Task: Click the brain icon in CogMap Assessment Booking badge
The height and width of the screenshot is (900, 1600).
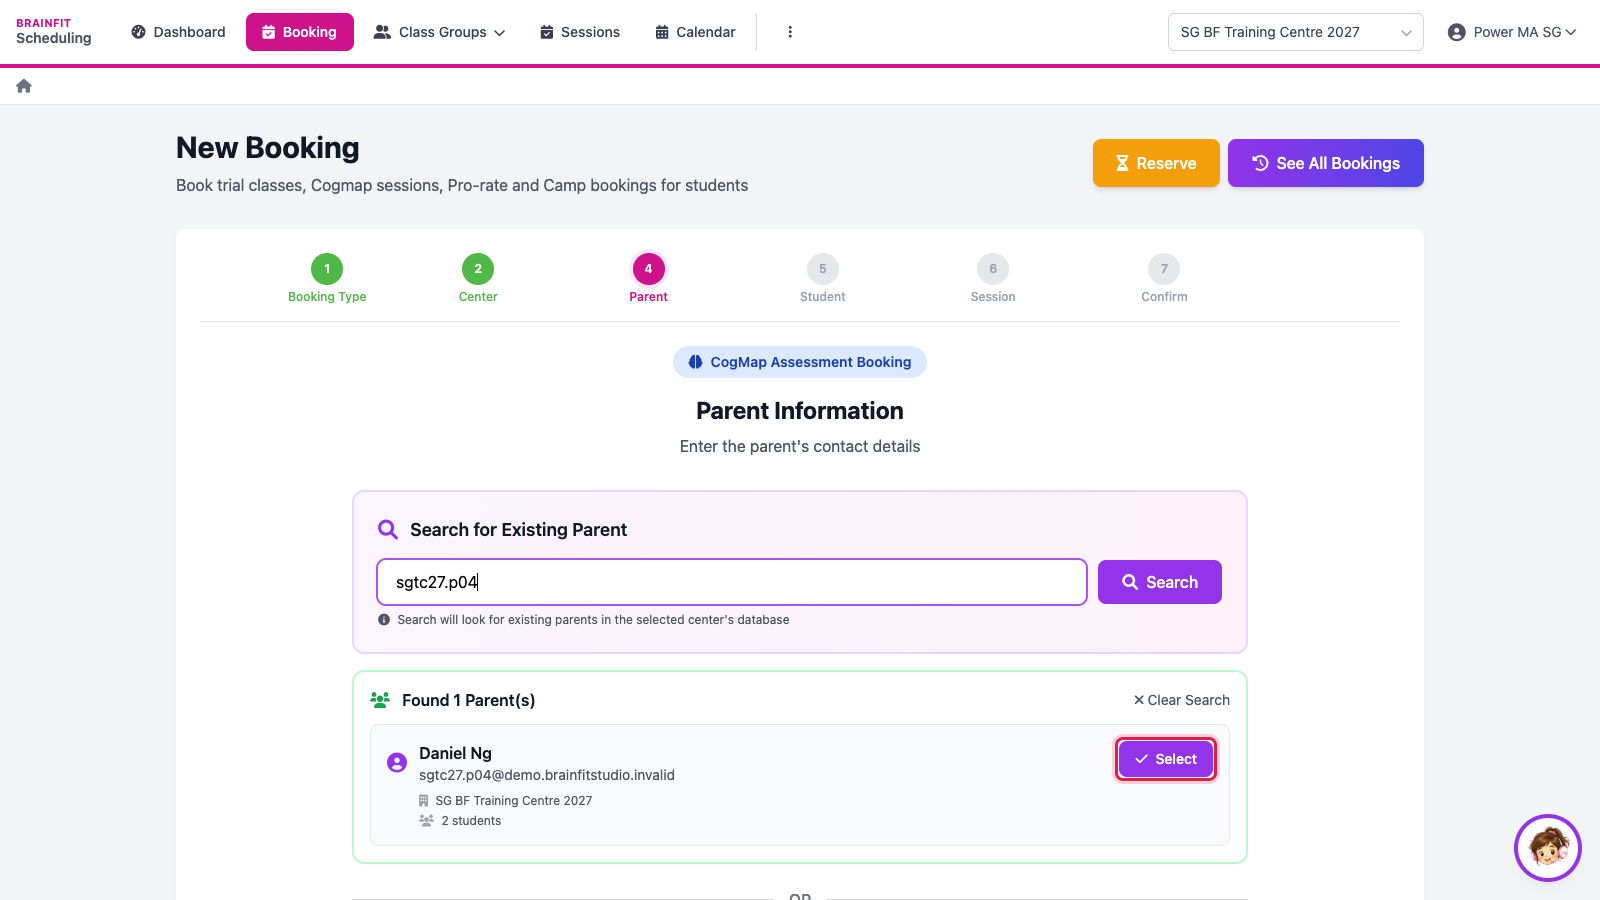Action: (695, 362)
